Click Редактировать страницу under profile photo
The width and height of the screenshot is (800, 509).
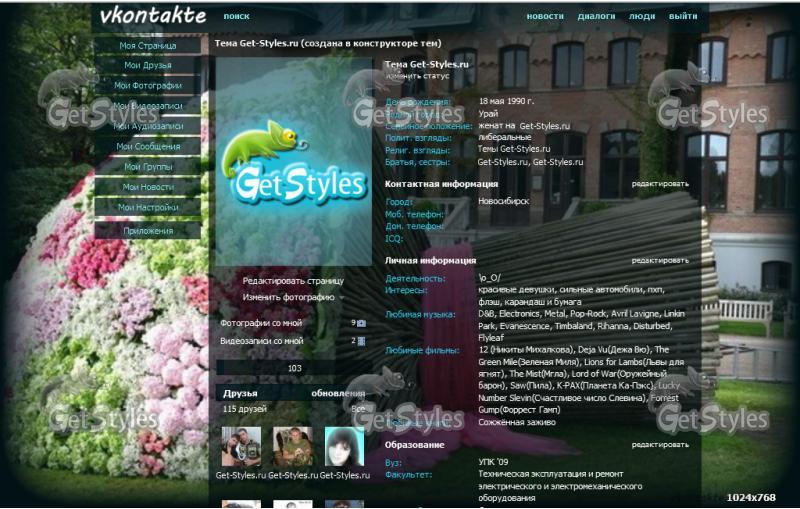click(293, 281)
